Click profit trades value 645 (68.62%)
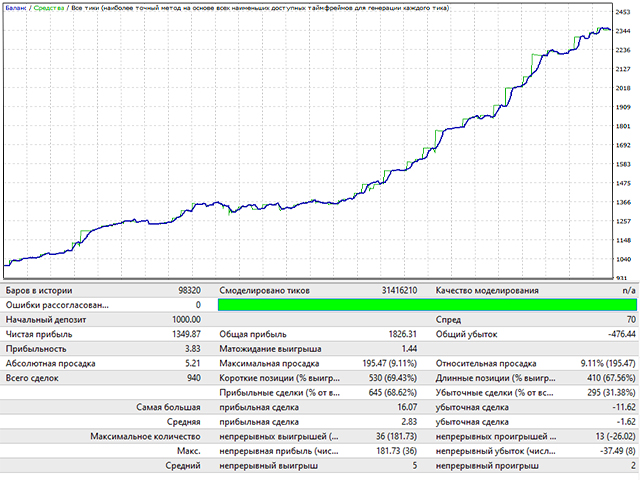 pos(393,393)
